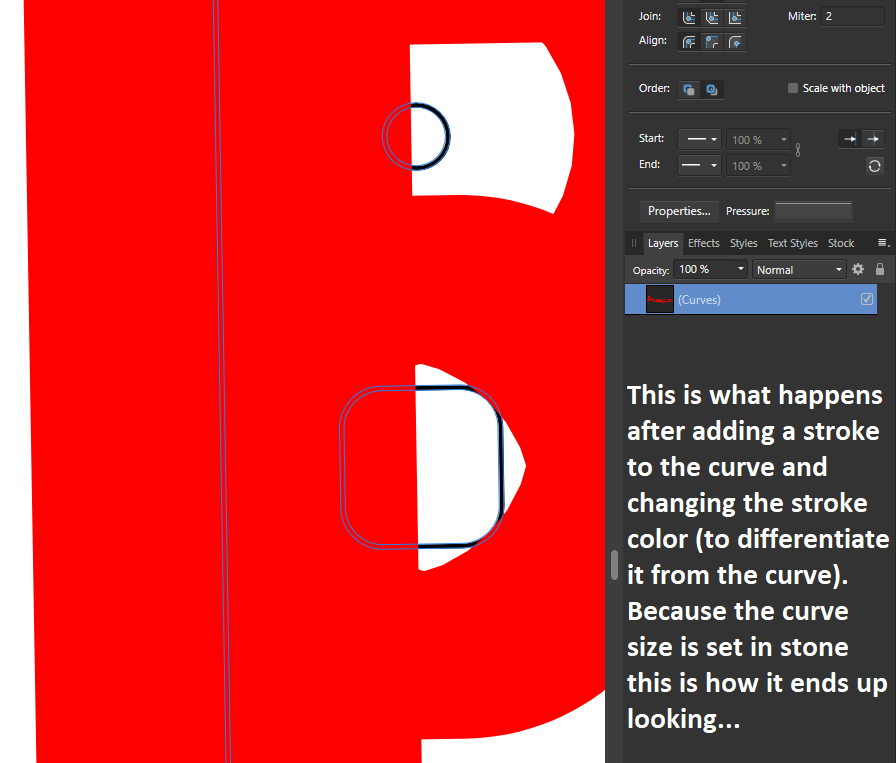Click the Miter value field

click(852, 16)
